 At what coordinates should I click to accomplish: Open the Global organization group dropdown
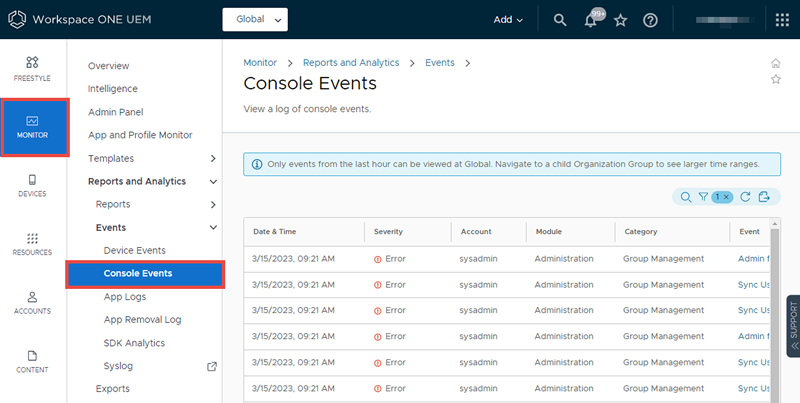tap(255, 19)
